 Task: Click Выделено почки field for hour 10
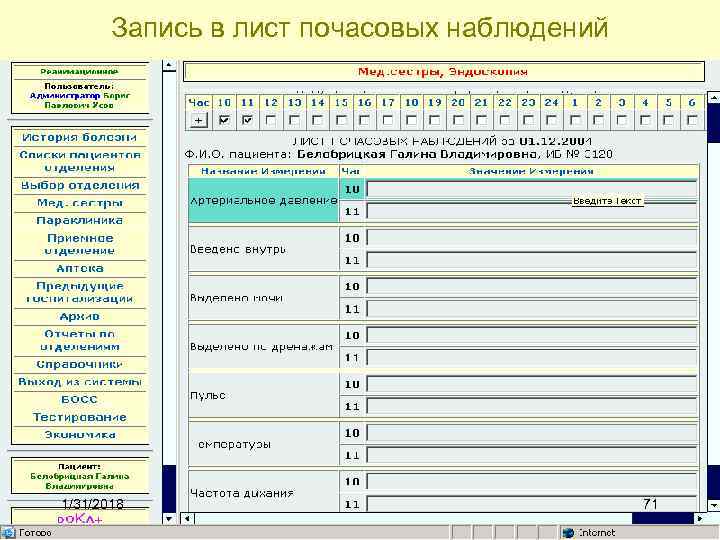[x=532, y=287]
